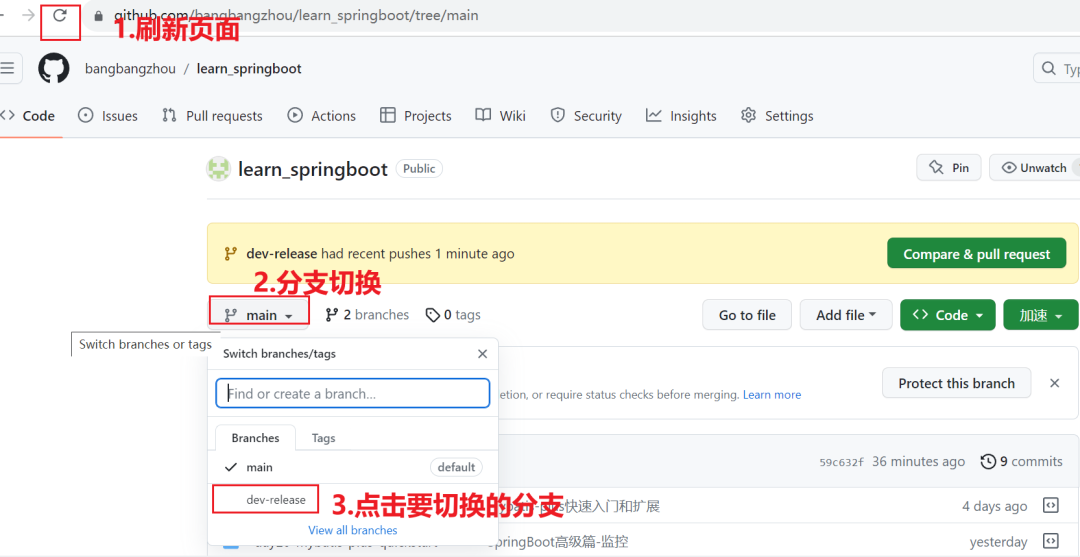This screenshot has width=1080, height=557.
Task: Switch to the Code tab
Action: coord(28,116)
